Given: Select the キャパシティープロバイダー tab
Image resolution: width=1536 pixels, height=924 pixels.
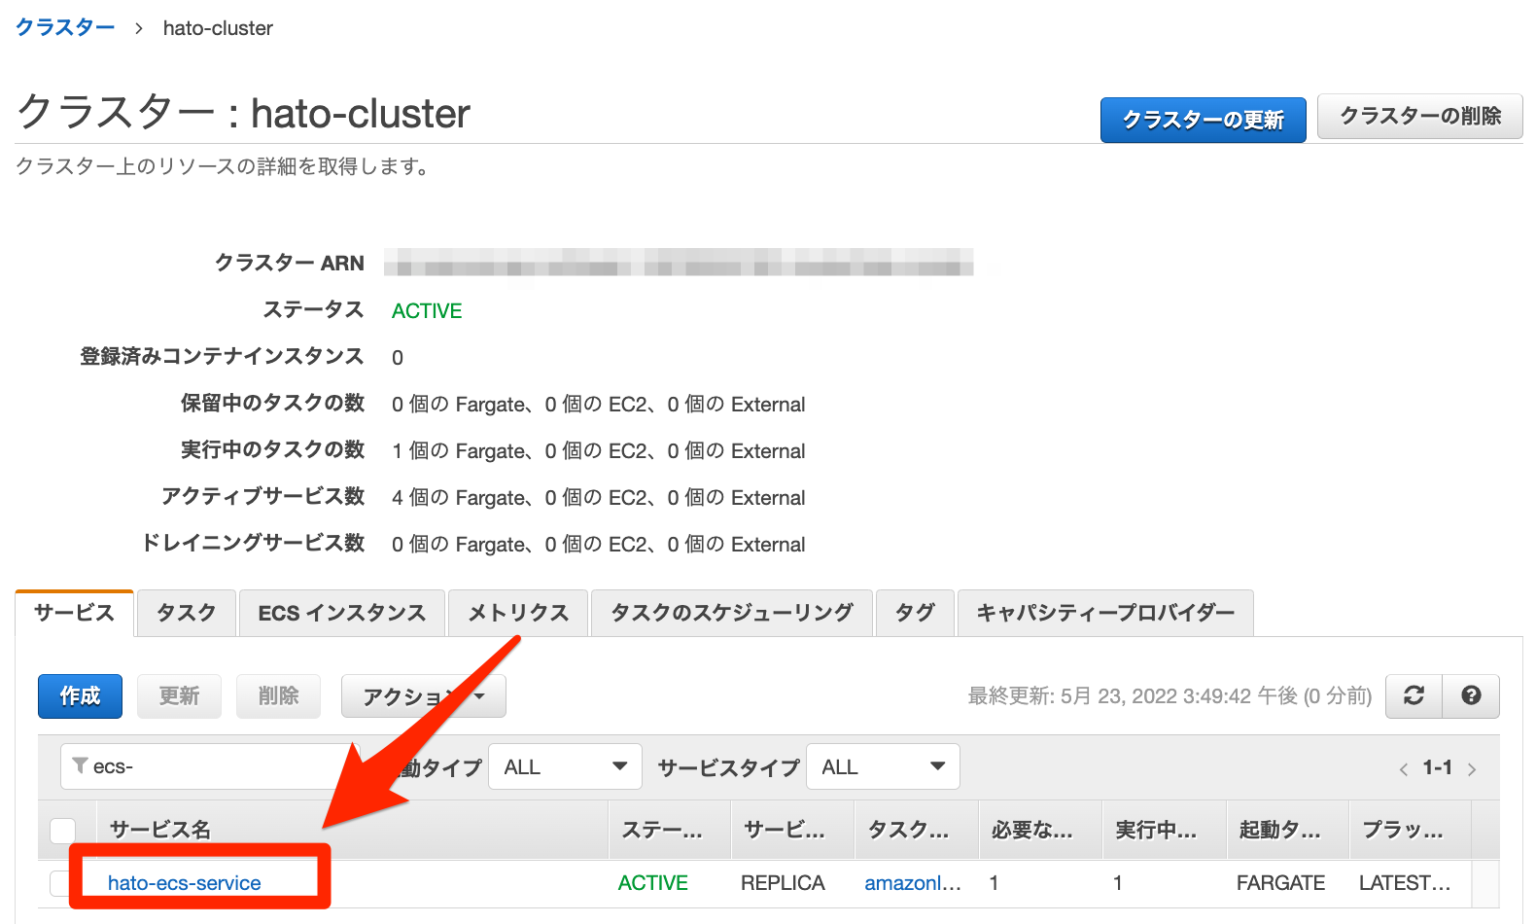Looking at the screenshot, I should click(1105, 613).
